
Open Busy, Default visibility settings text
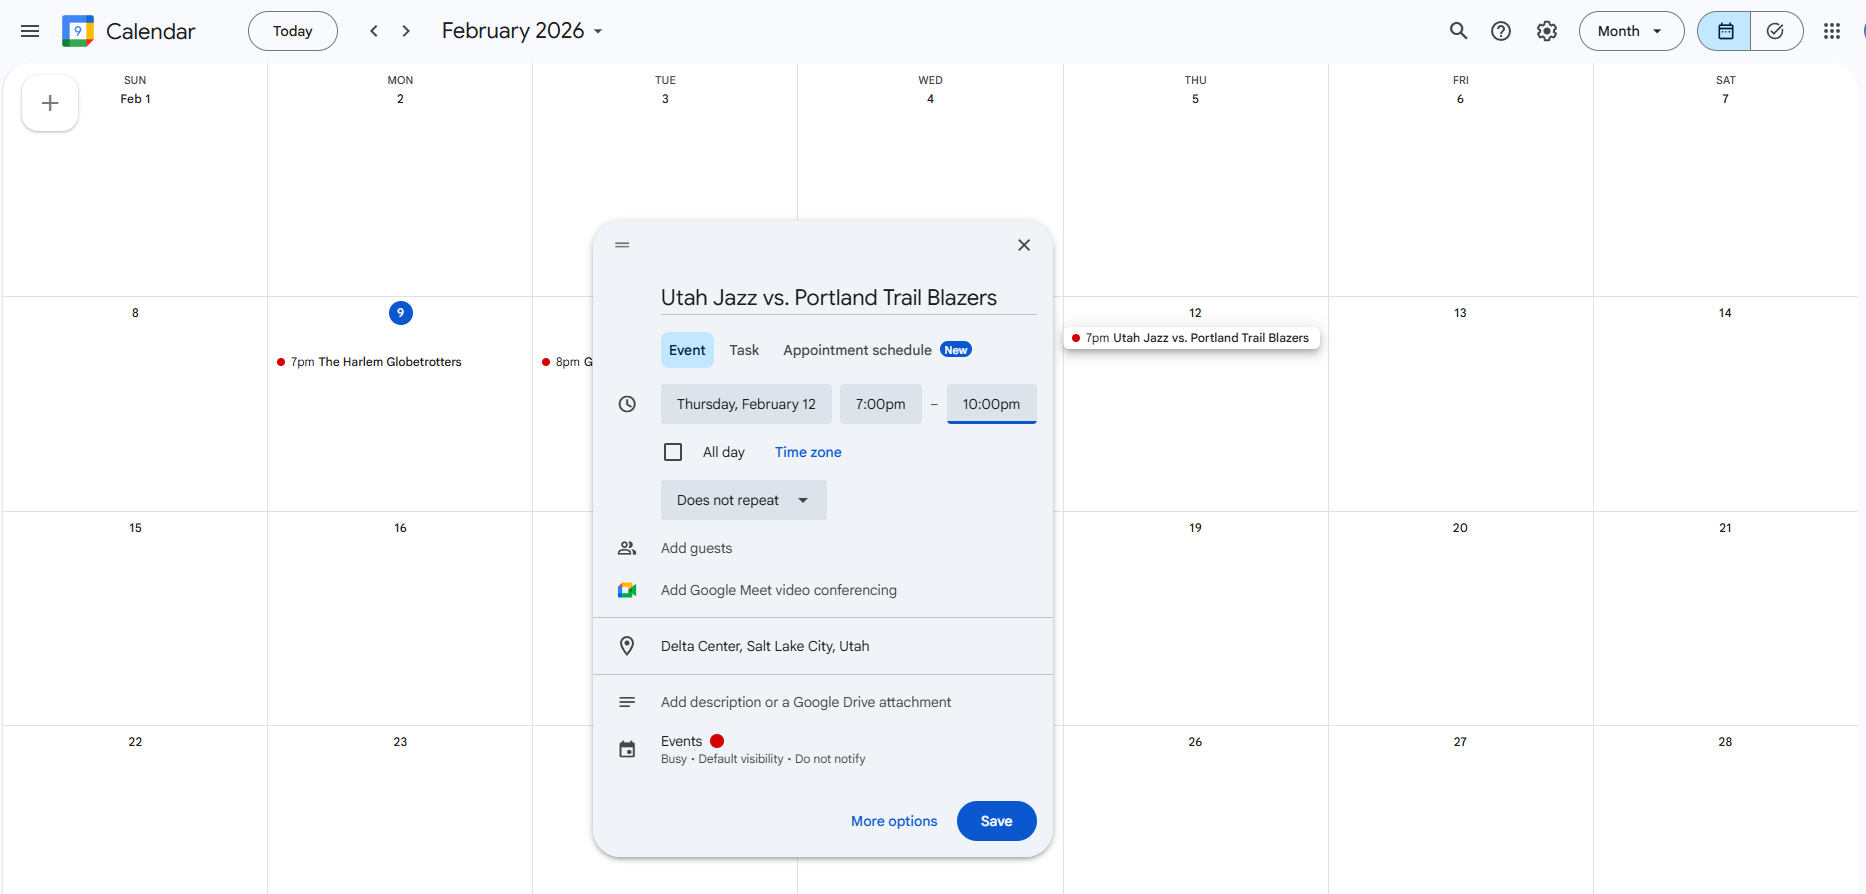[x=763, y=759]
